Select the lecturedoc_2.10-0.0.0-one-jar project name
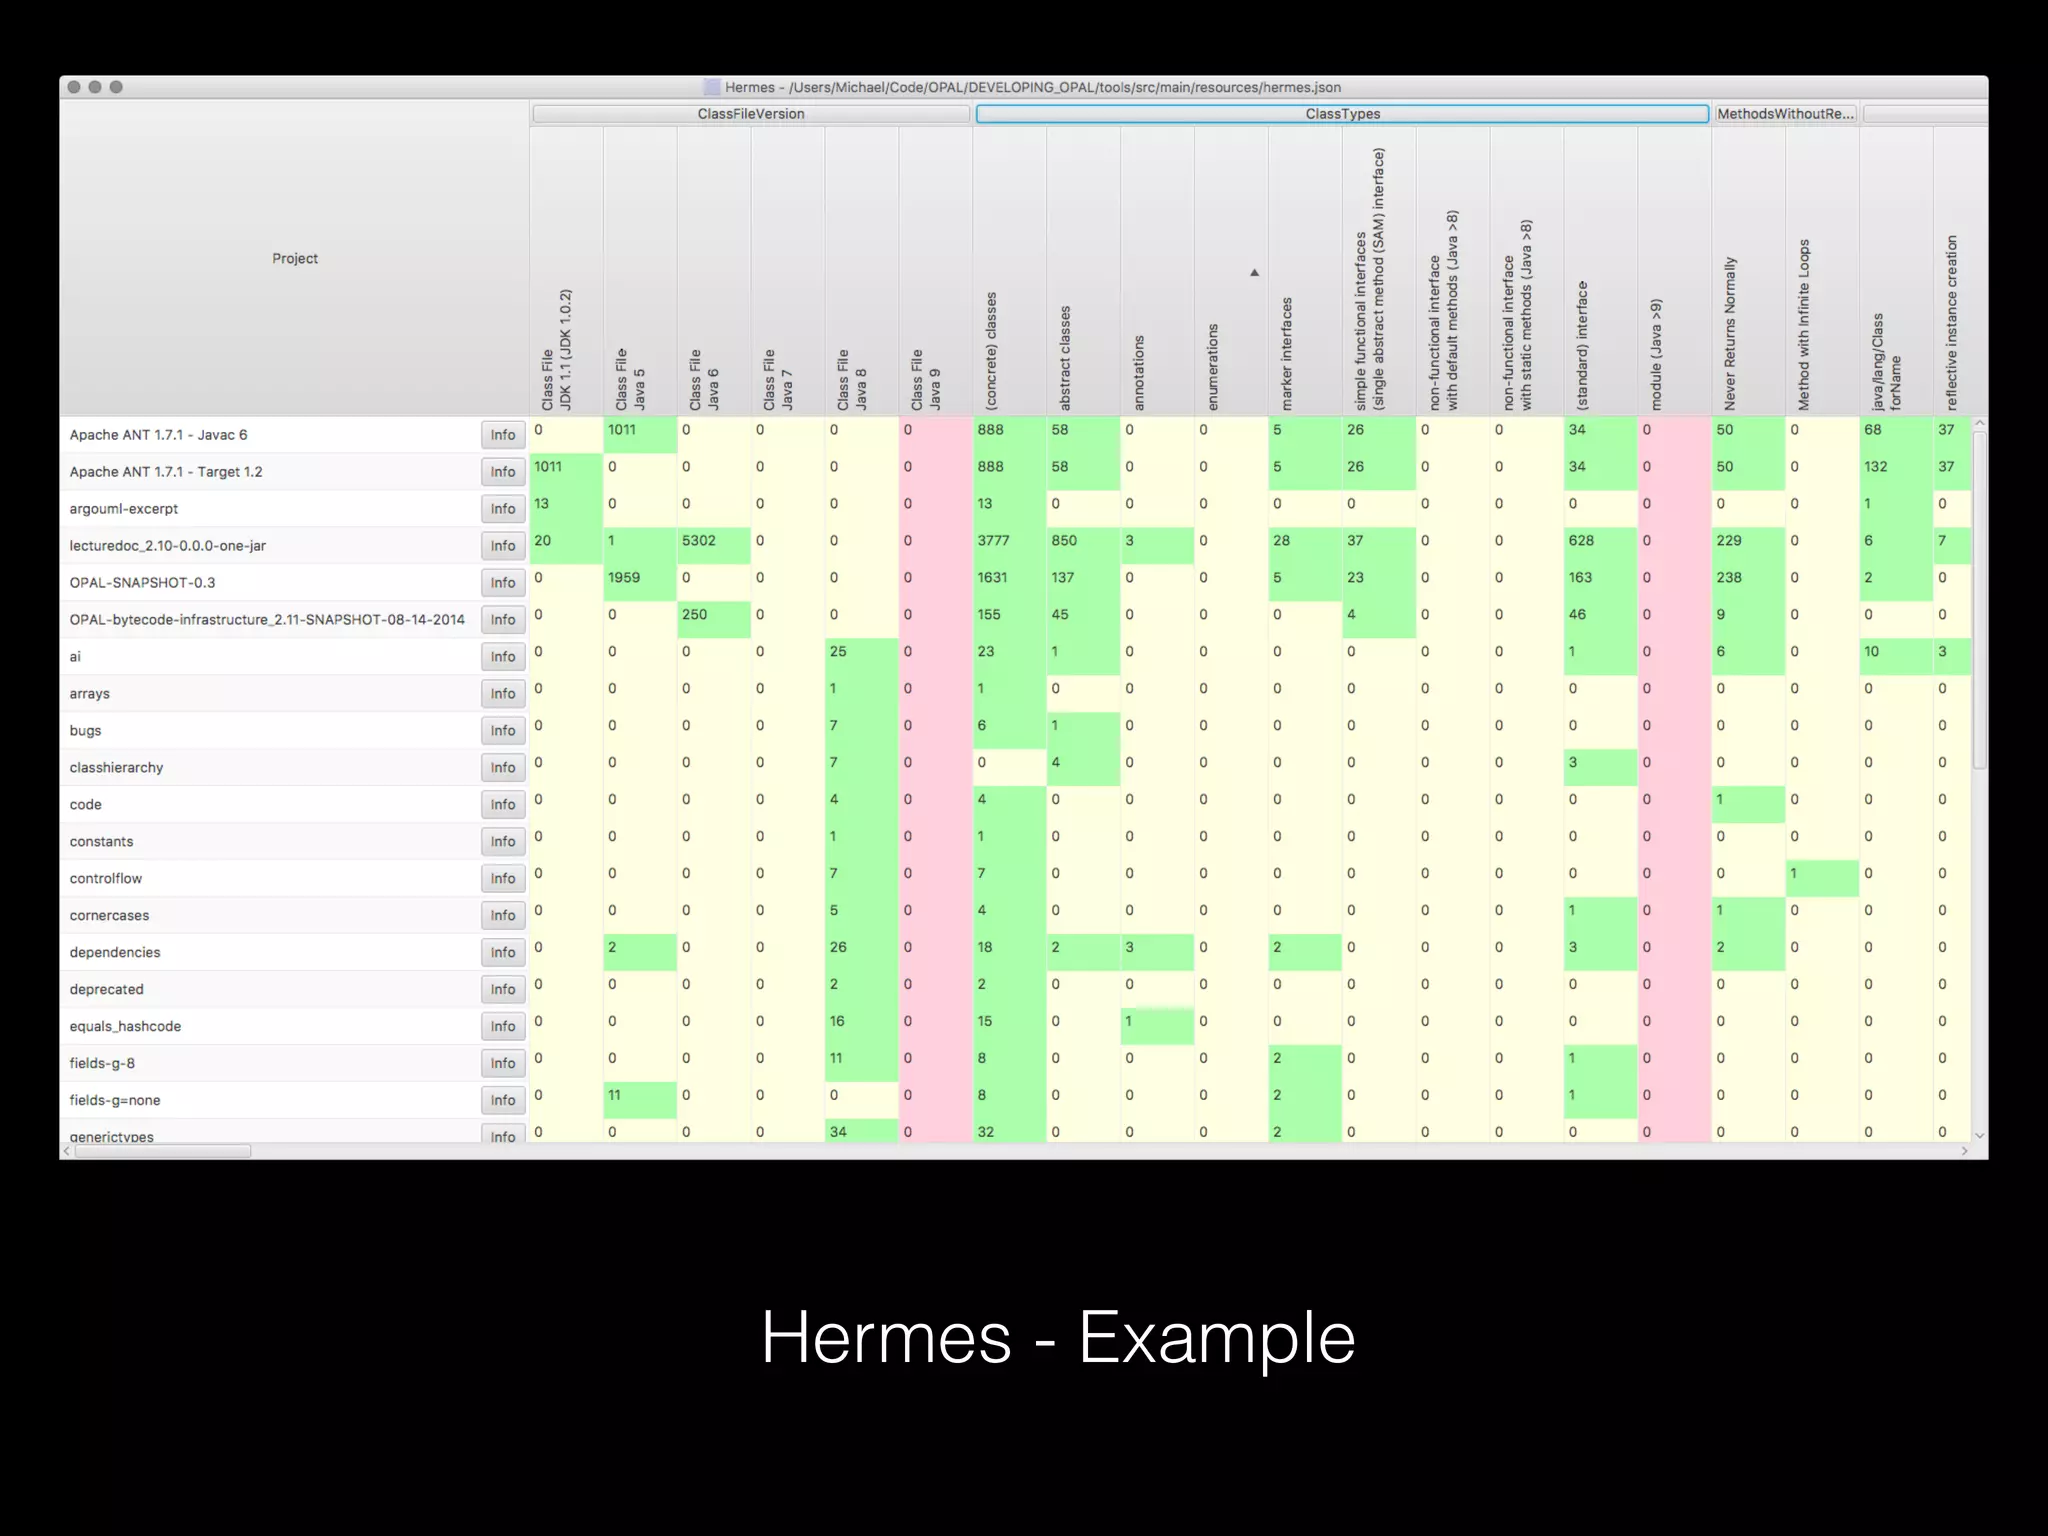This screenshot has height=1536, width=2048. click(168, 546)
